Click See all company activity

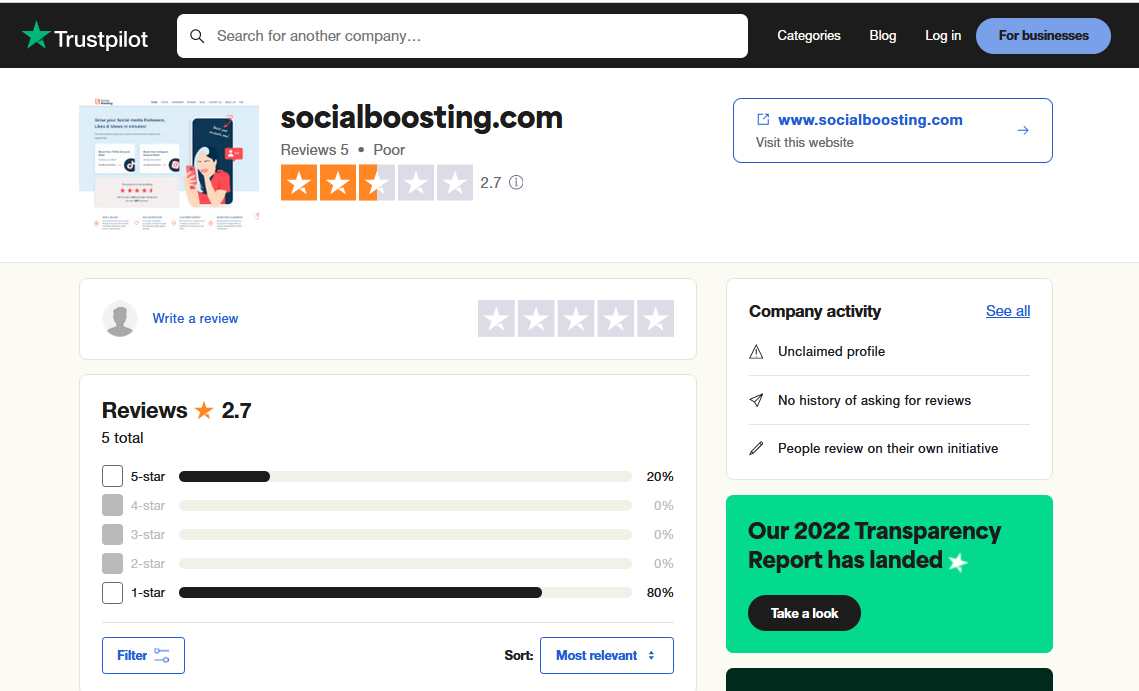[x=1007, y=311]
